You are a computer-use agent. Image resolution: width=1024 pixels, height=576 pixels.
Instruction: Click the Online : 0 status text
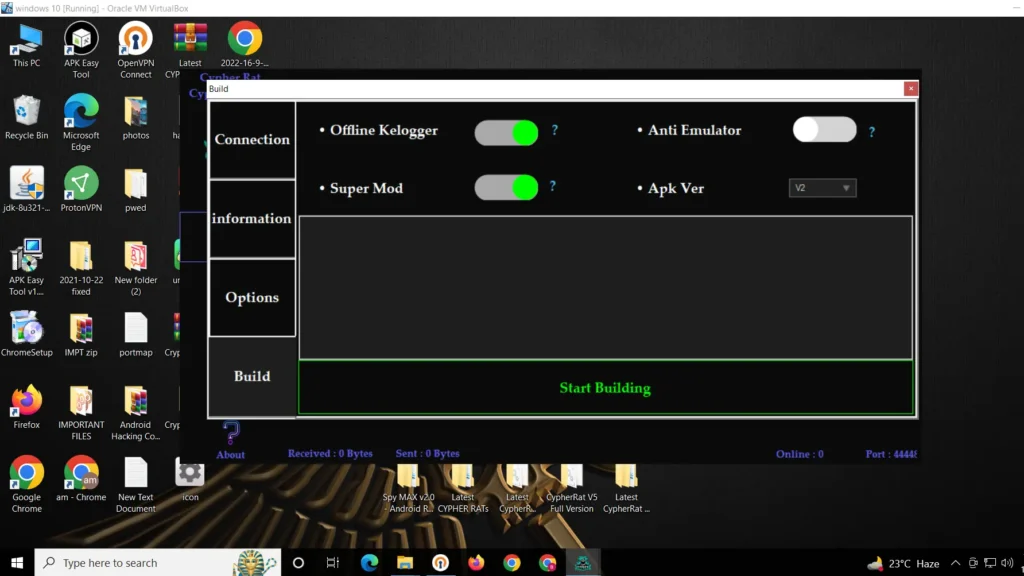pyautogui.click(x=799, y=454)
